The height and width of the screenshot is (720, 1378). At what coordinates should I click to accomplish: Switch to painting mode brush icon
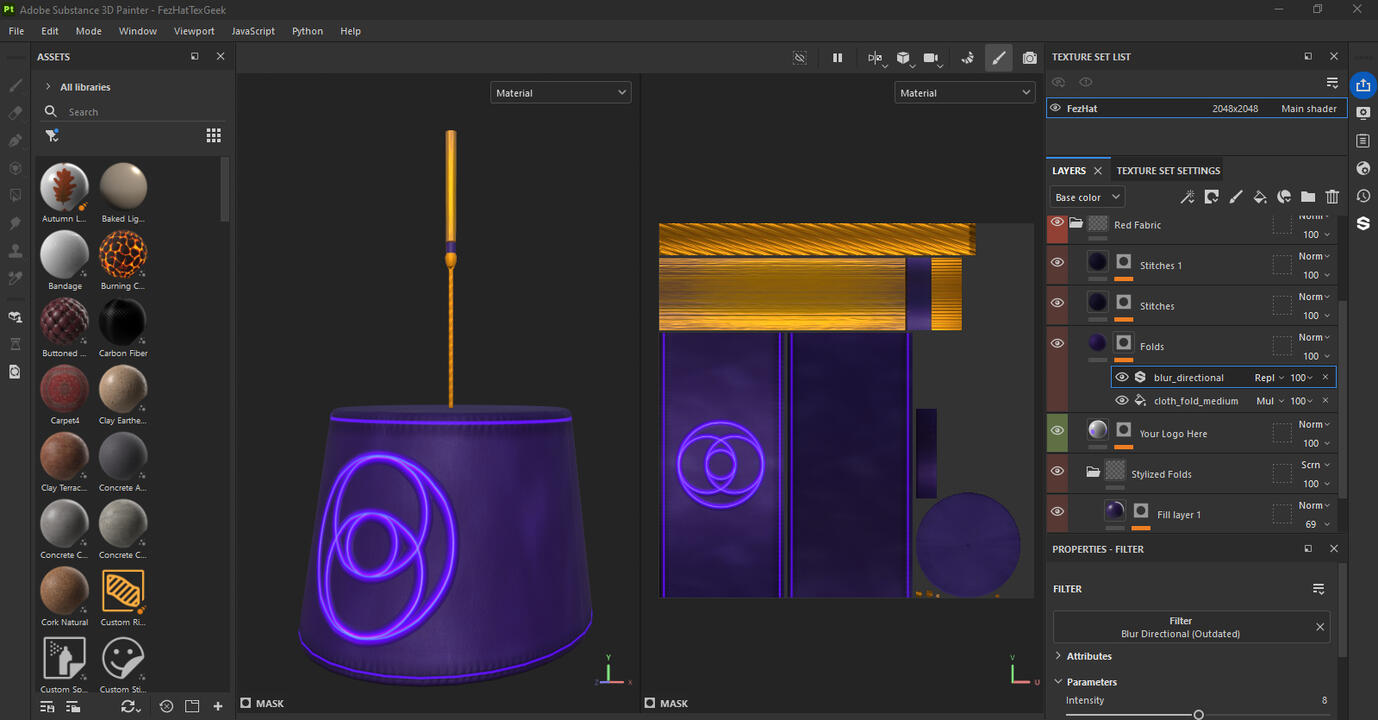(x=999, y=58)
